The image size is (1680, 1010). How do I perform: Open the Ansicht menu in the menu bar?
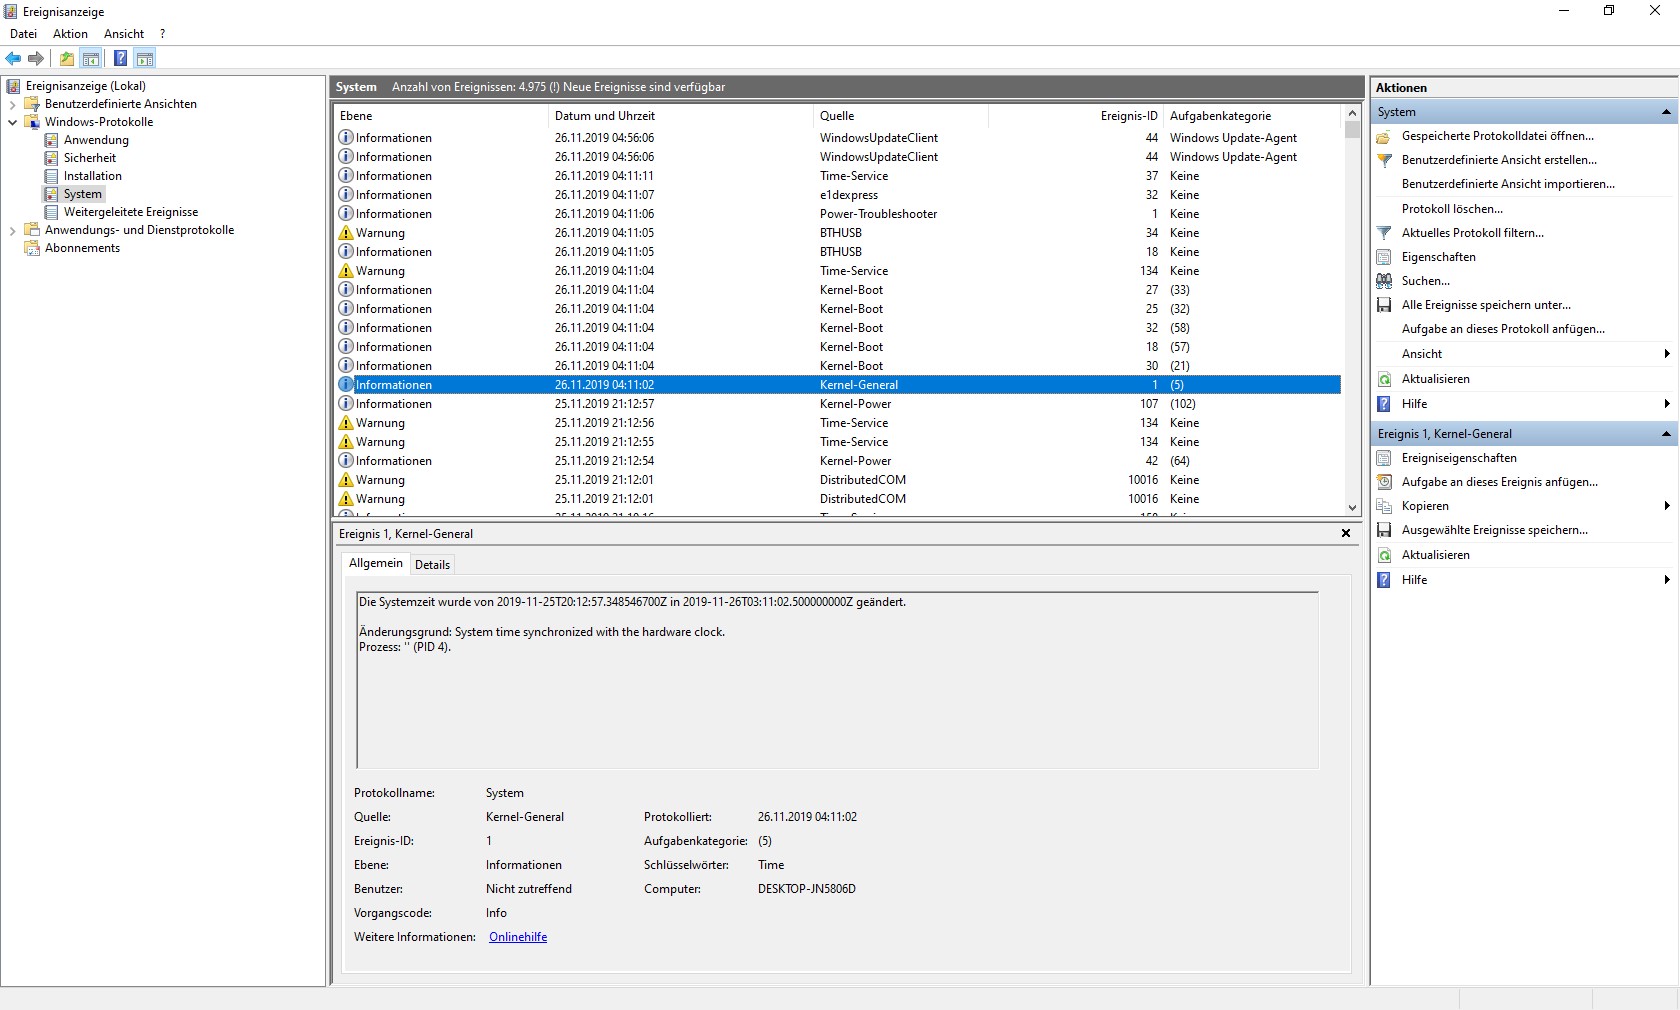click(x=124, y=34)
